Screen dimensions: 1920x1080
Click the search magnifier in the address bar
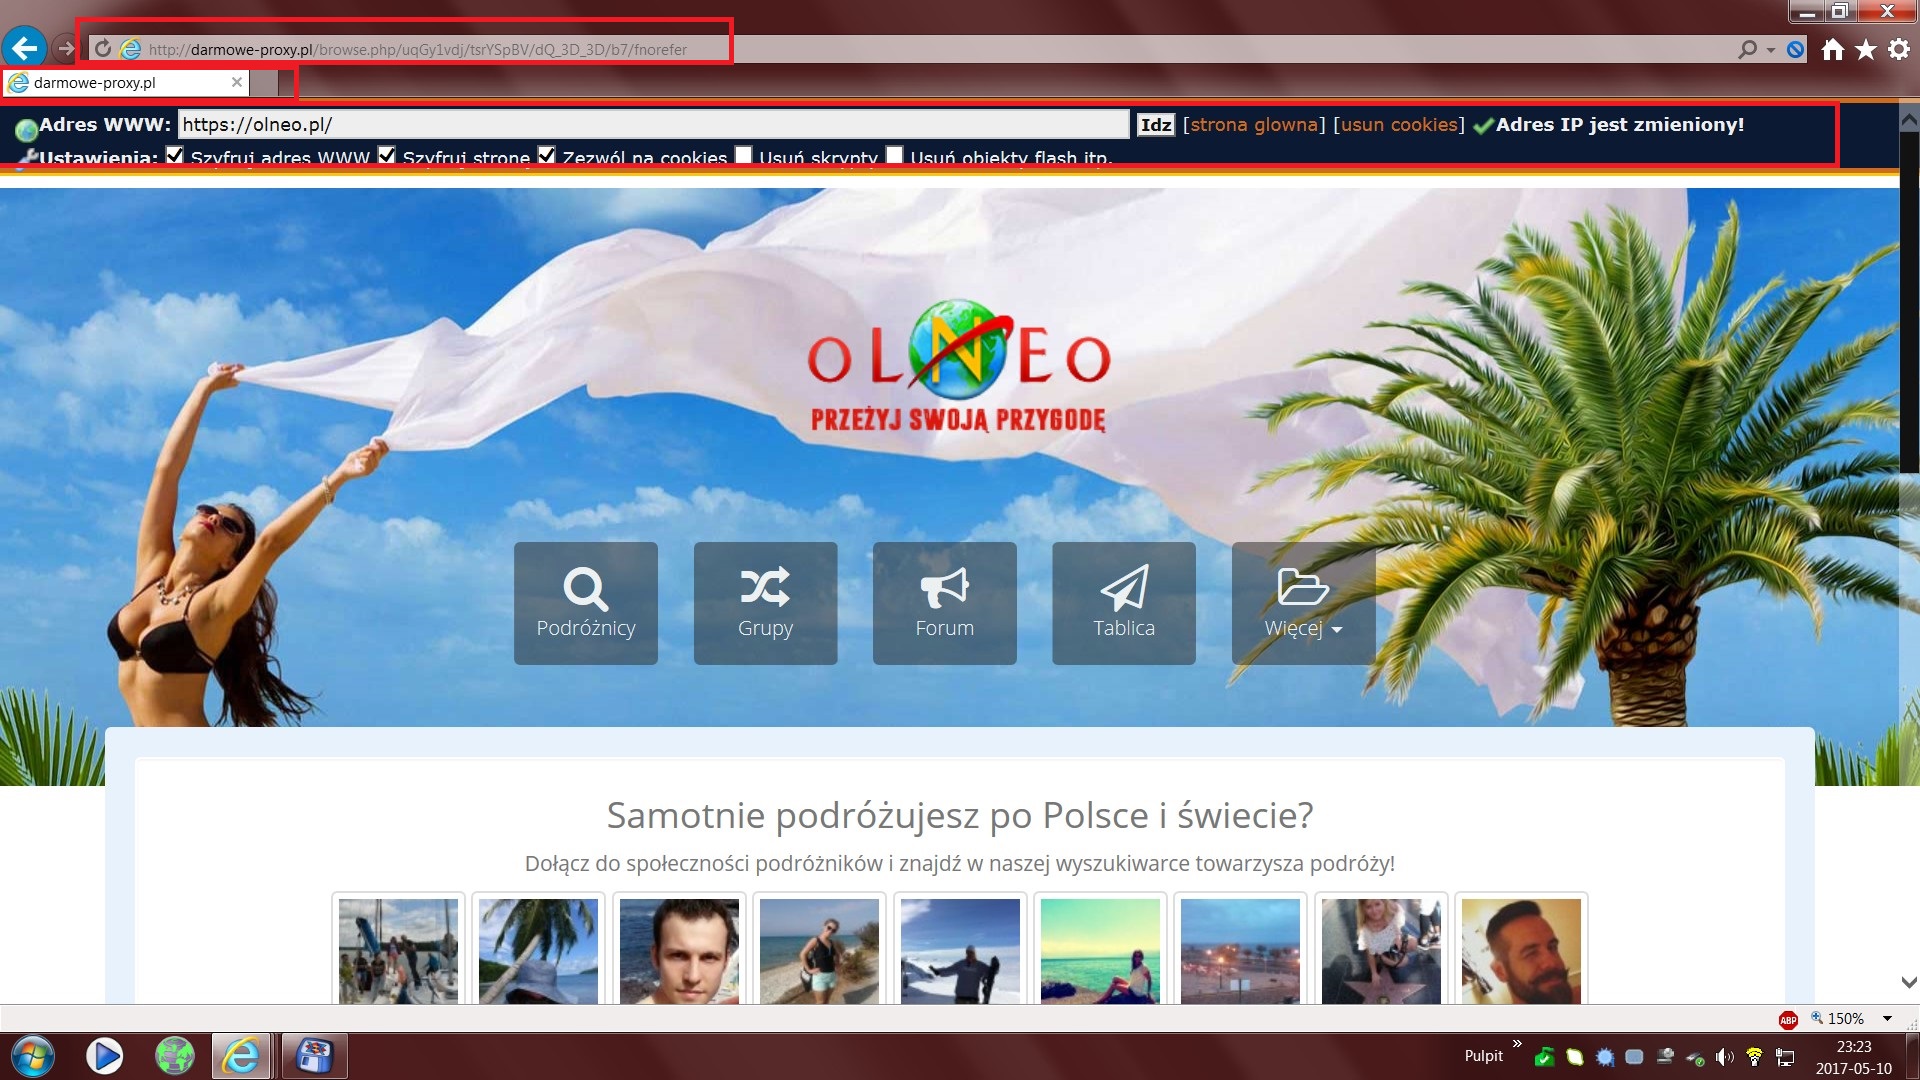1747,49
